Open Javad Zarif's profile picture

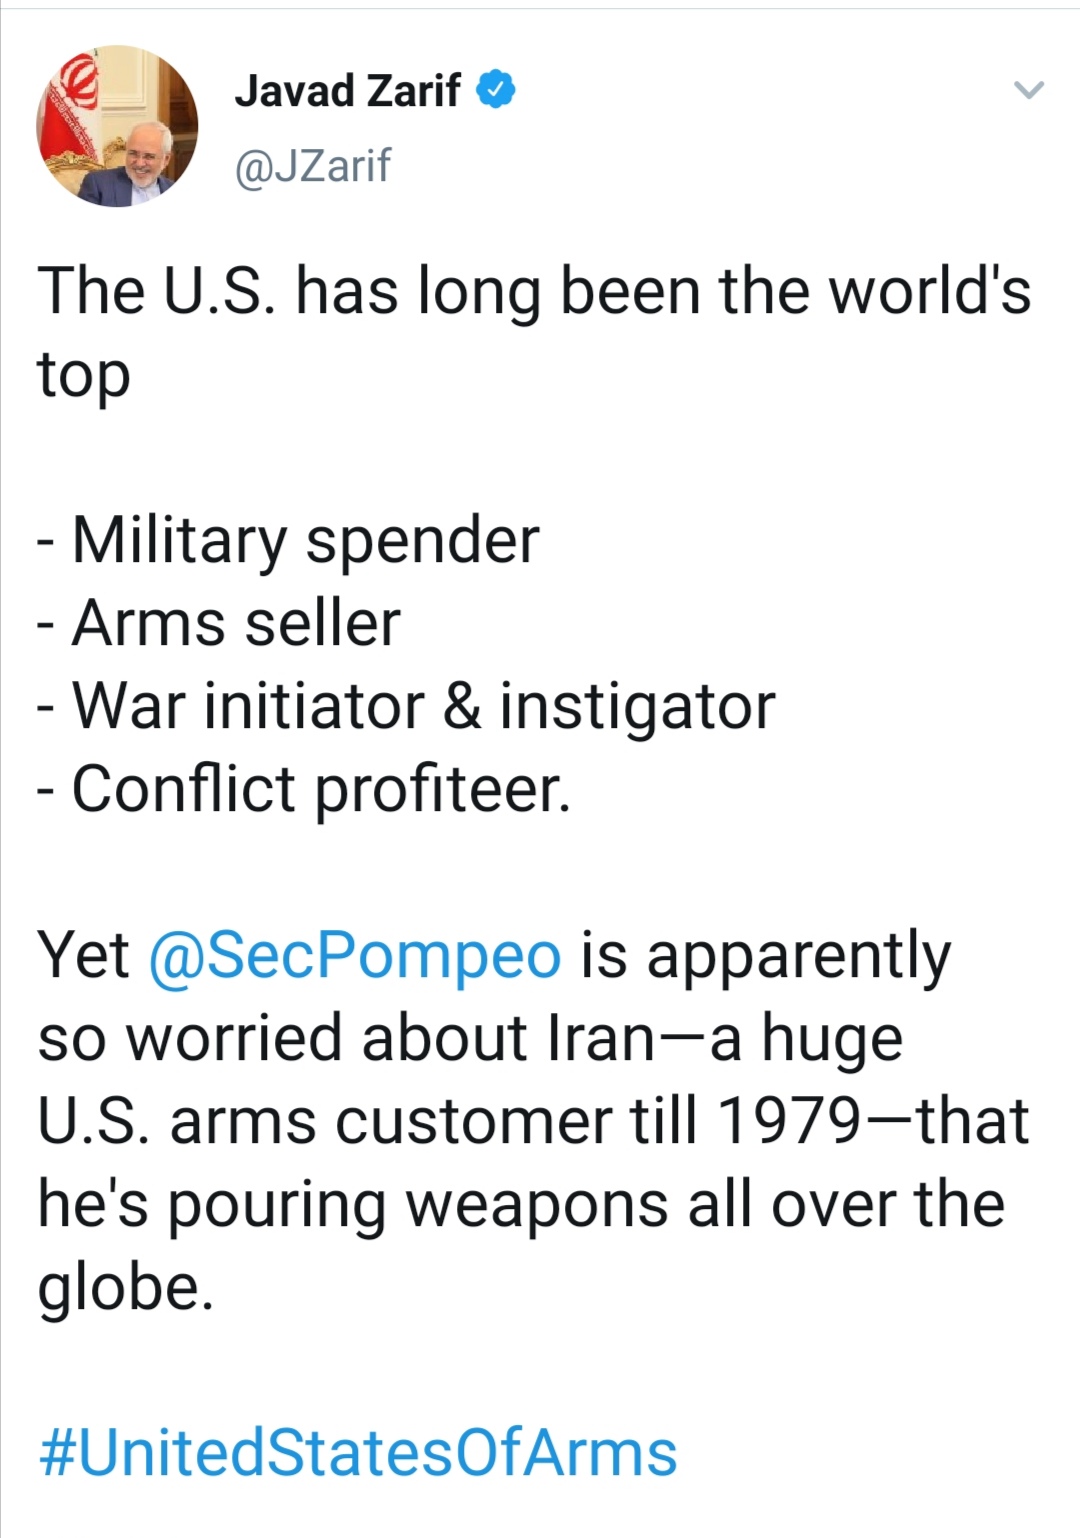[118, 126]
